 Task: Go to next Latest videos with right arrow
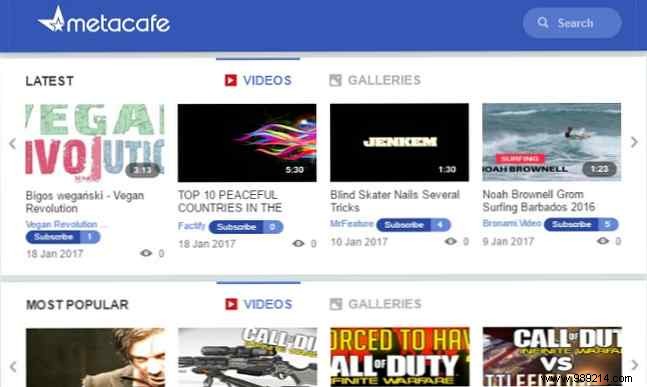click(634, 142)
